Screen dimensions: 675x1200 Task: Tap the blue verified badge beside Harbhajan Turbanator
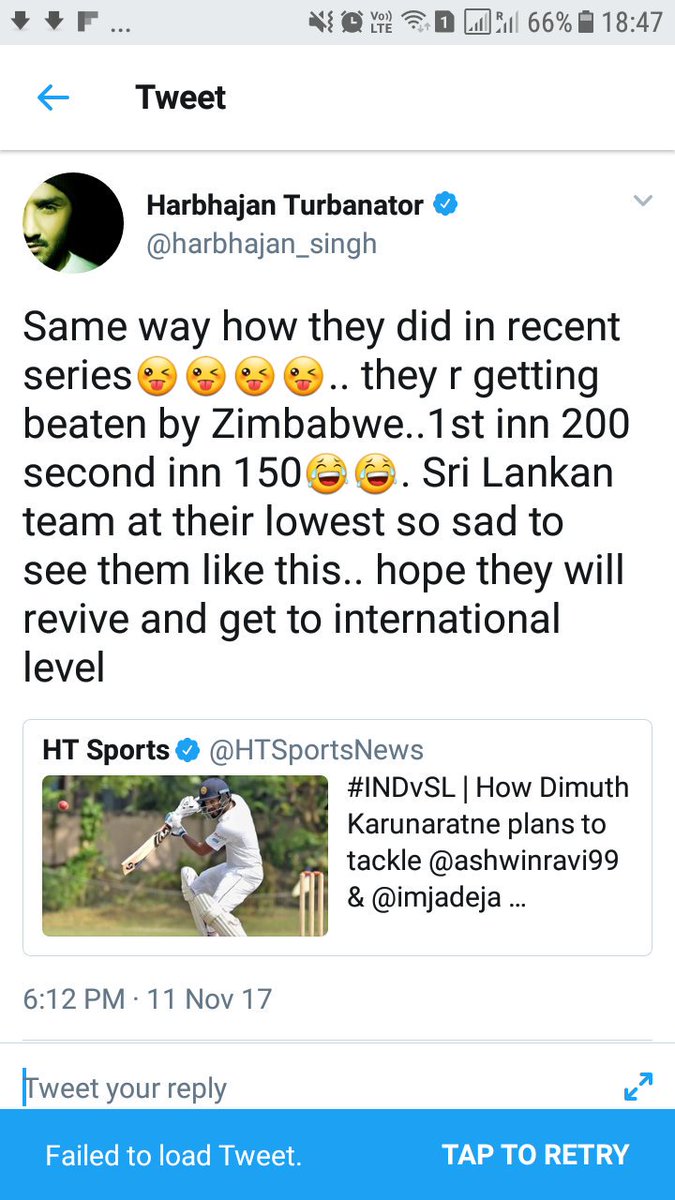tap(445, 205)
